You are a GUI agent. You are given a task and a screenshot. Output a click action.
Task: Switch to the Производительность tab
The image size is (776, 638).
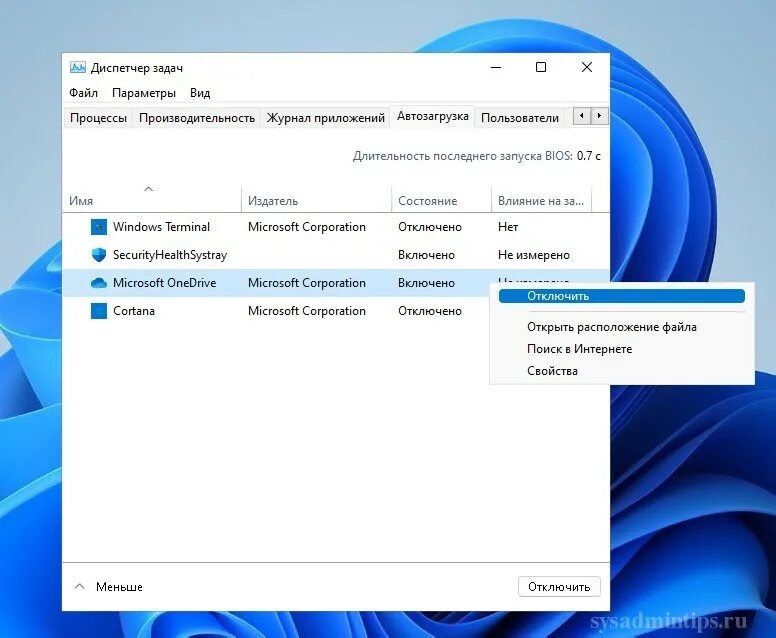click(196, 118)
